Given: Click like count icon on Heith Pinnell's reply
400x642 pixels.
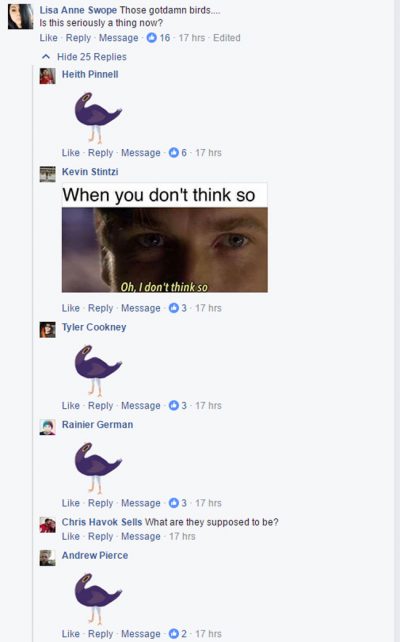Looking at the screenshot, I should pyautogui.click(x=174, y=153).
